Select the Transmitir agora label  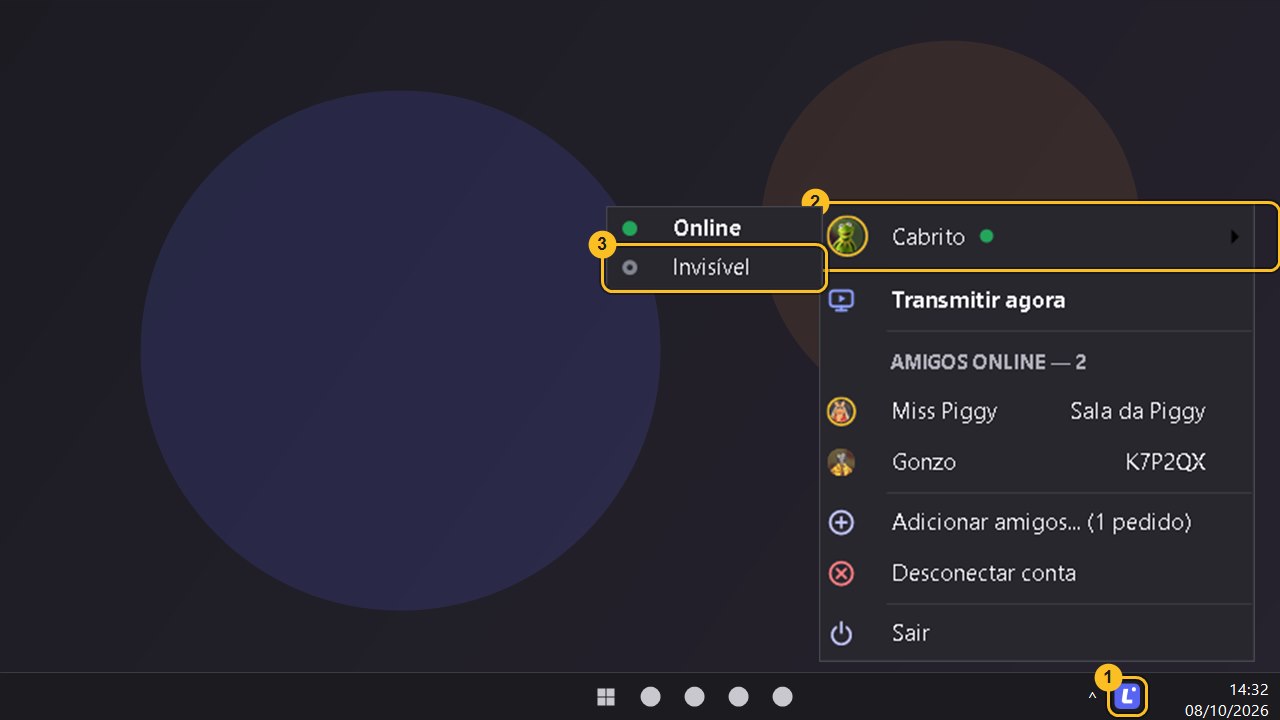tap(978, 300)
